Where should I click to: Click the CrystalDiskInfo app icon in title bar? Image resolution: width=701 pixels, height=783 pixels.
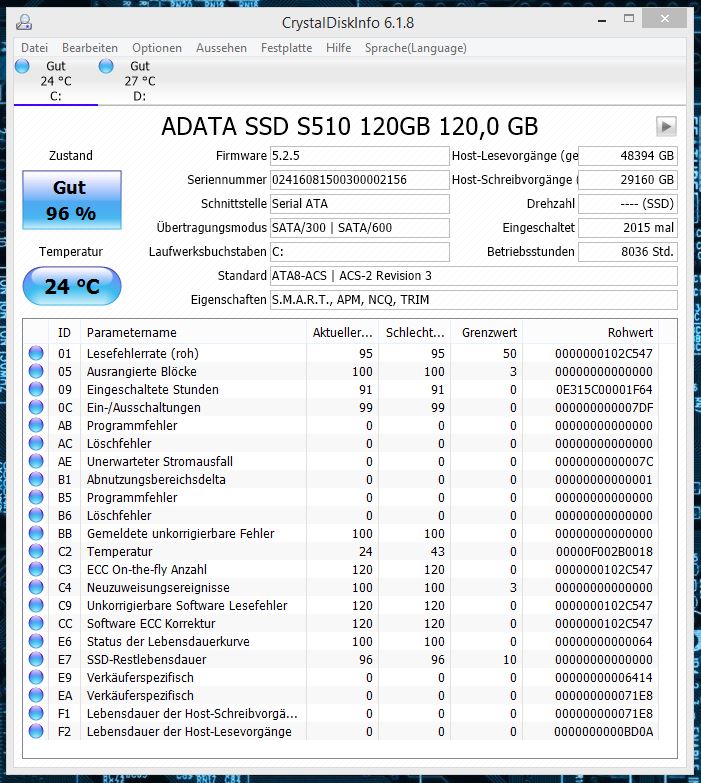(23, 22)
